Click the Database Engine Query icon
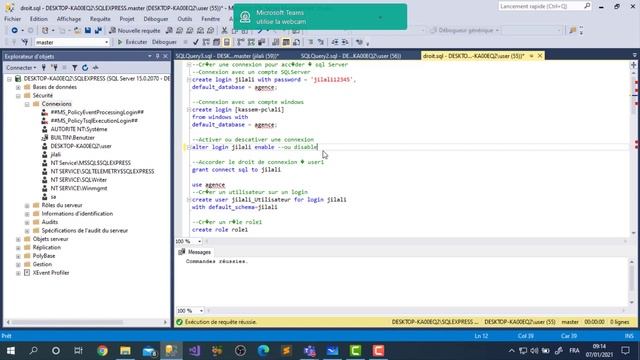The image size is (640, 360). [169, 30]
